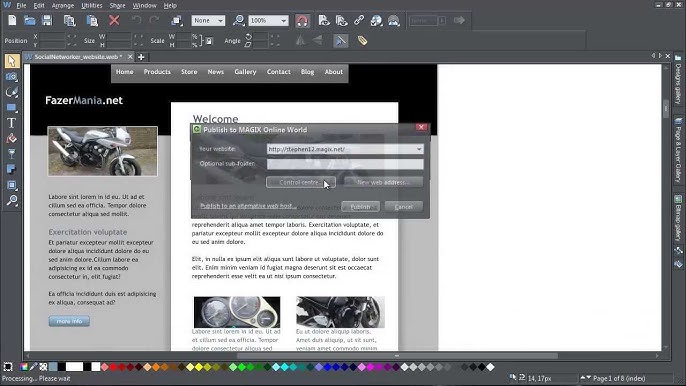Select the speedometer gauges photo
Viewport: 686px width, 386px height.
(237, 312)
